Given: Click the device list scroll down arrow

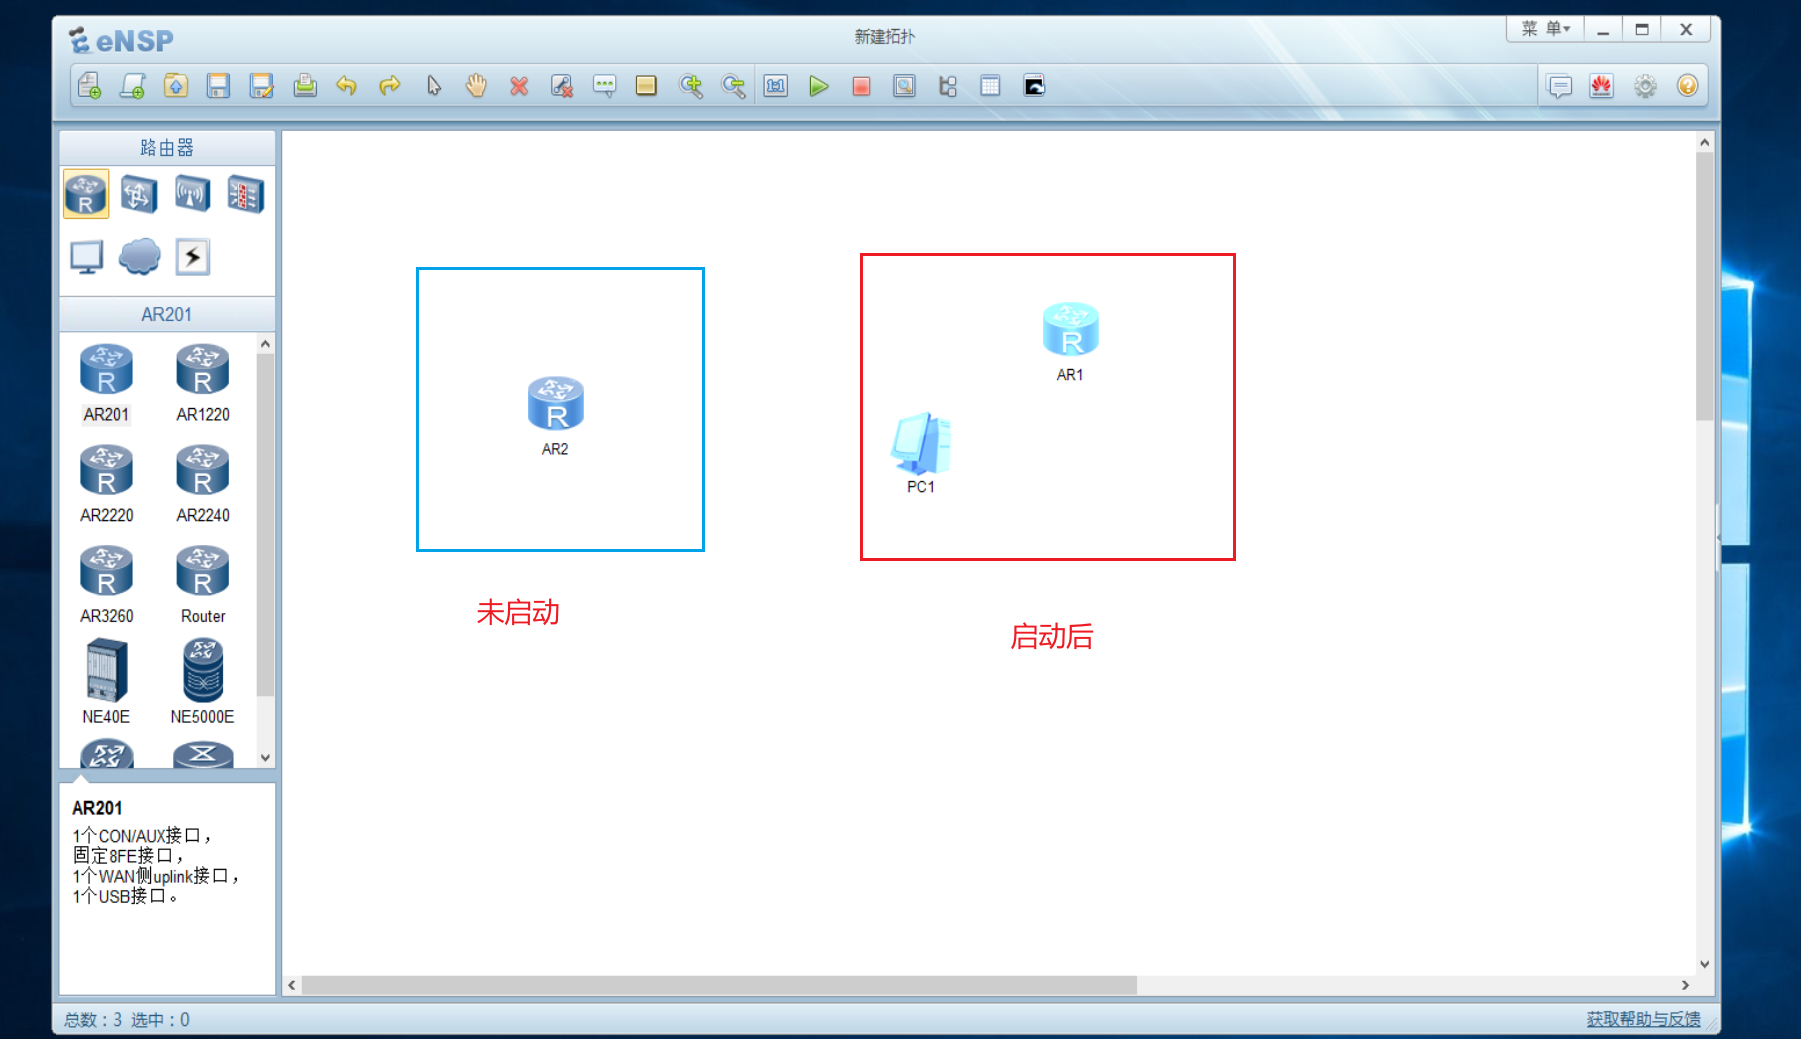Looking at the screenshot, I should pyautogui.click(x=265, y=758).
